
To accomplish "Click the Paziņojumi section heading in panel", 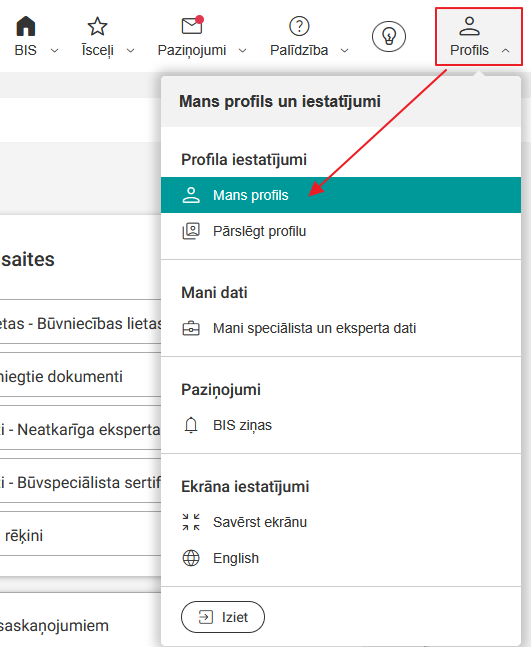I will pyautogui.click(x=221, y=390).
